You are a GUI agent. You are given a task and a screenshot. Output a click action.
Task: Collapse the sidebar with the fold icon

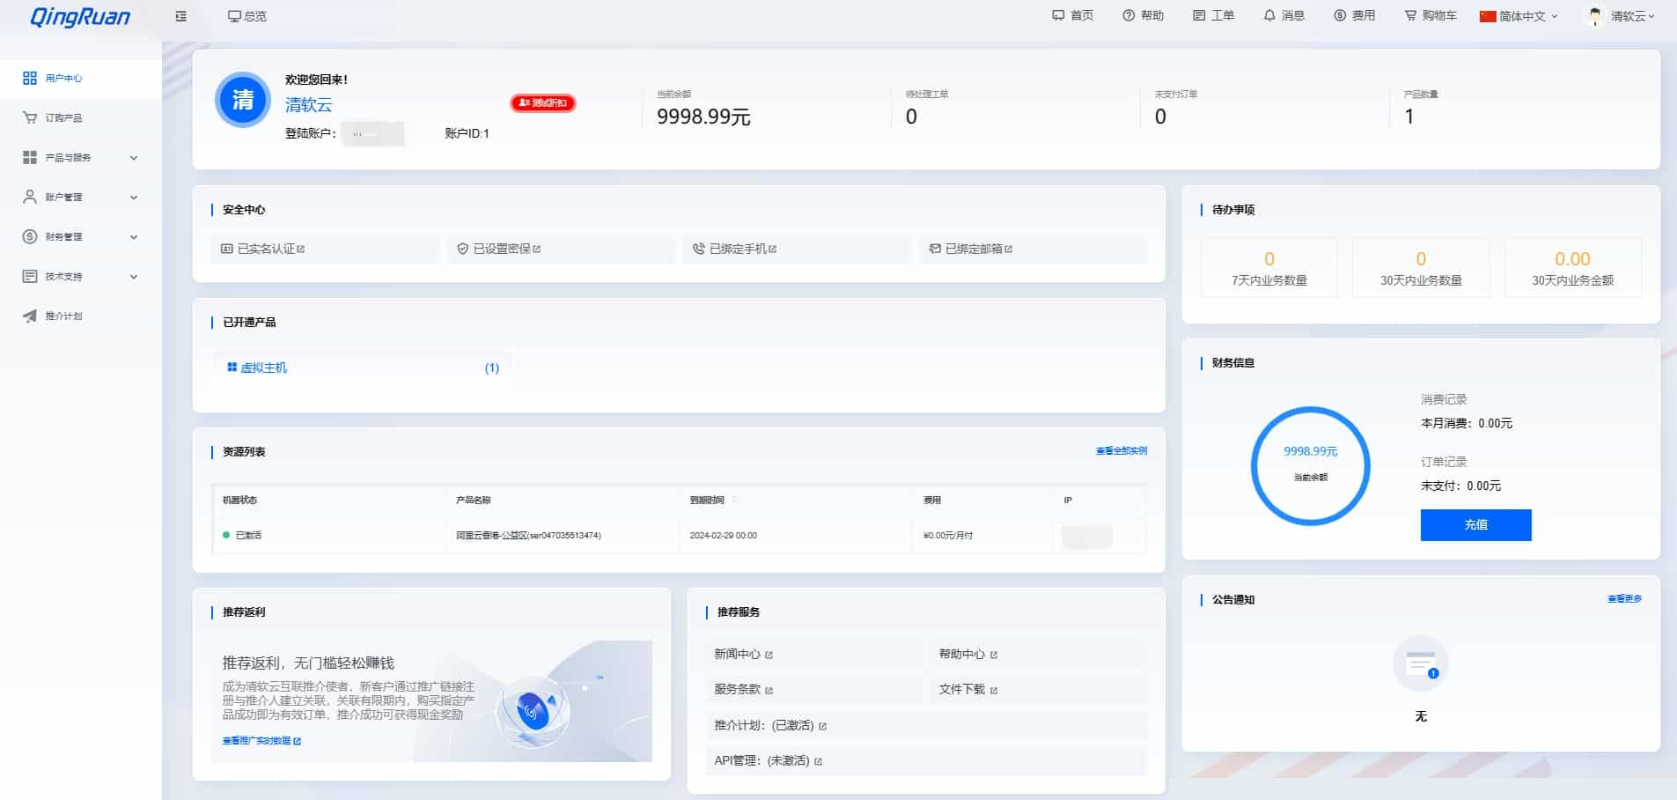pyautogui.click(x=181, y=16)
